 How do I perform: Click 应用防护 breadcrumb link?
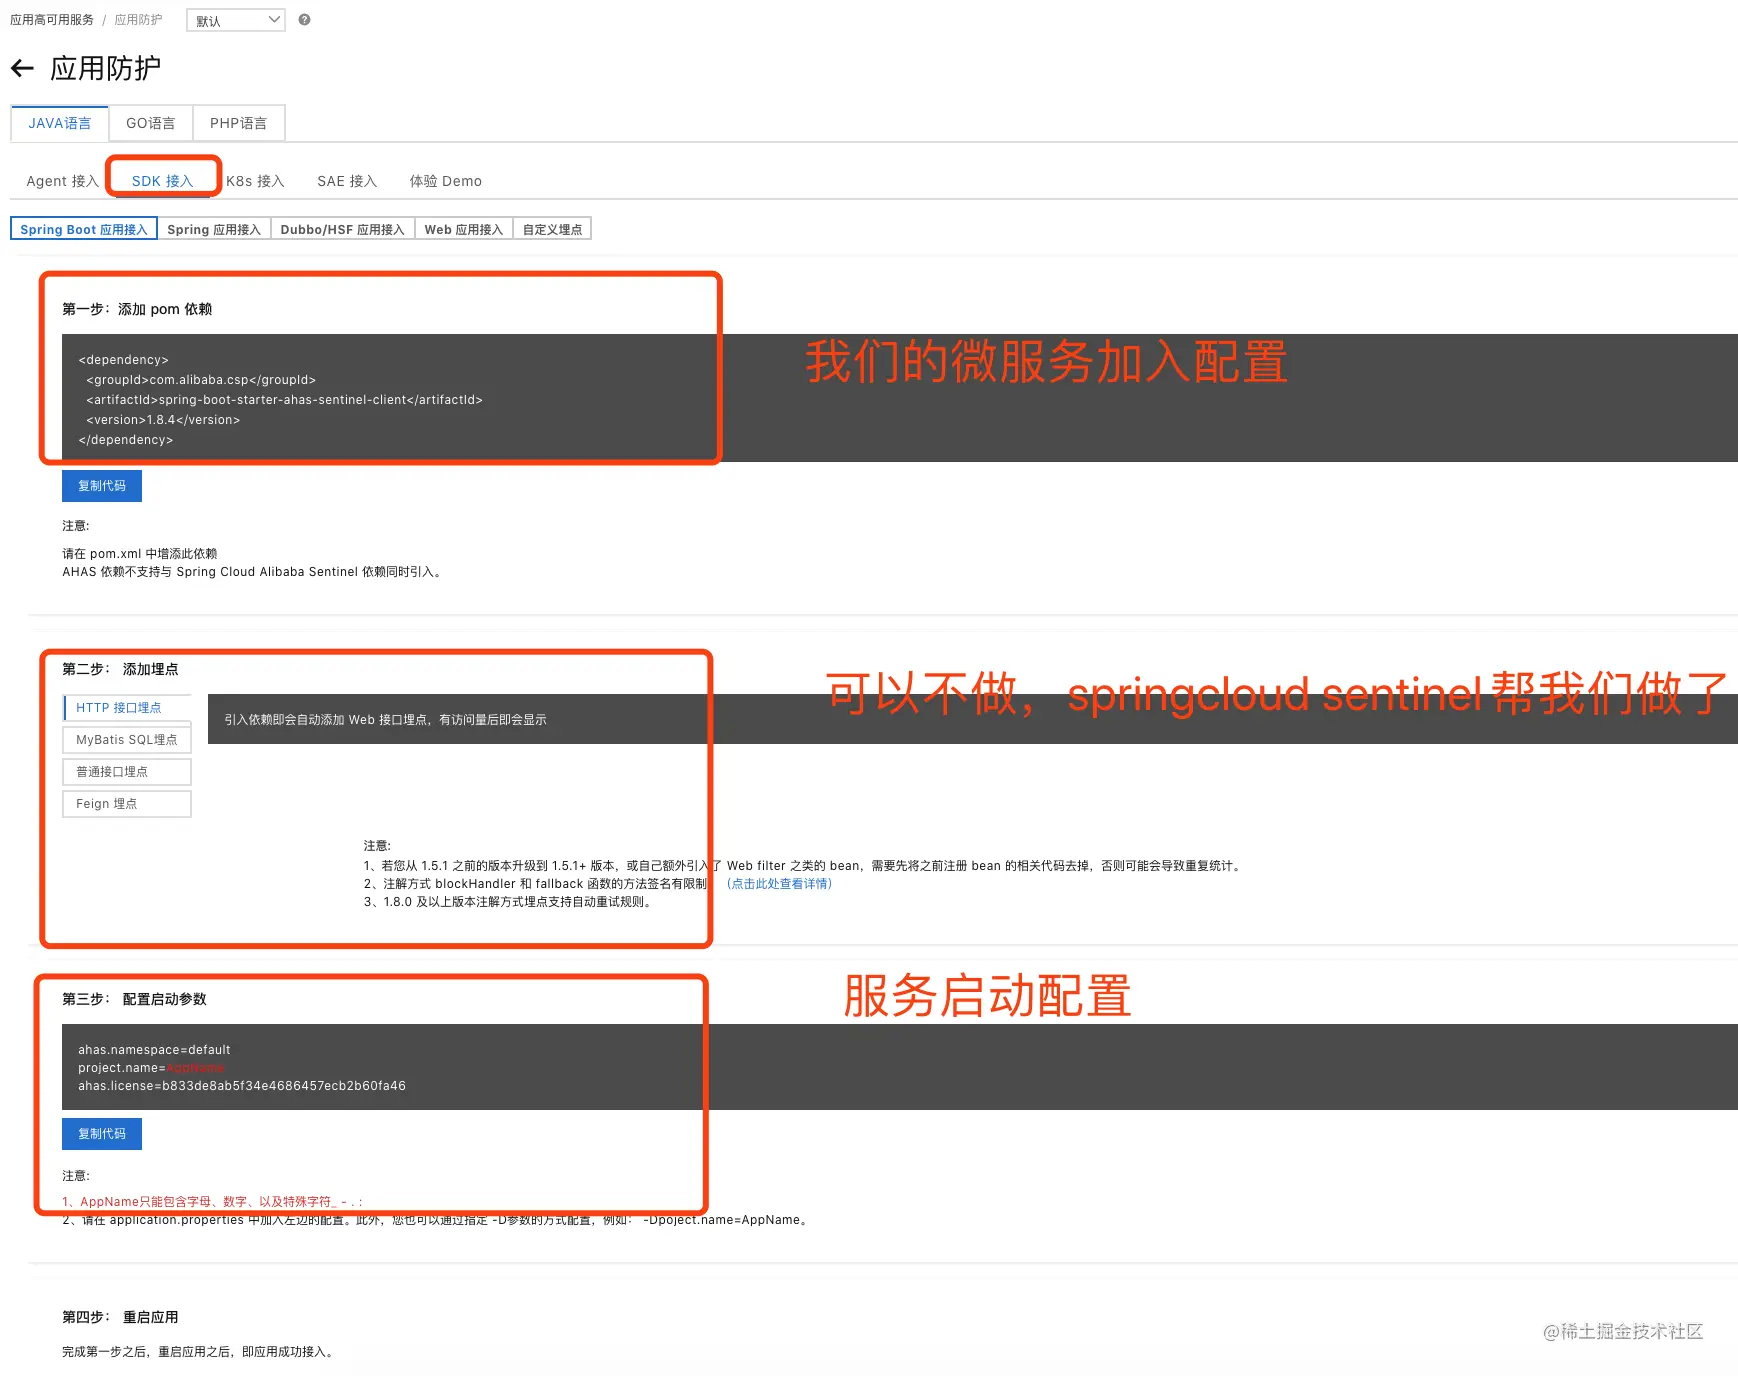pos(138,20)
